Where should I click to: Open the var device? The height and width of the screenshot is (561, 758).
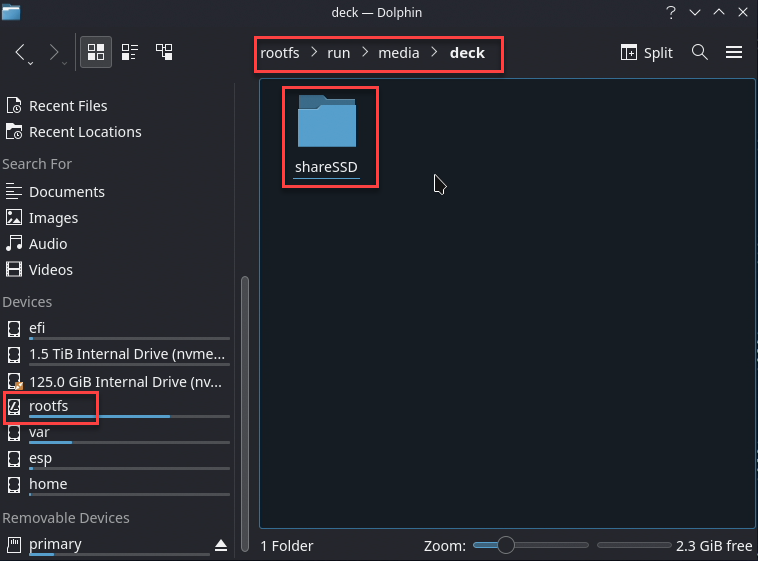(x=117, y=433)
